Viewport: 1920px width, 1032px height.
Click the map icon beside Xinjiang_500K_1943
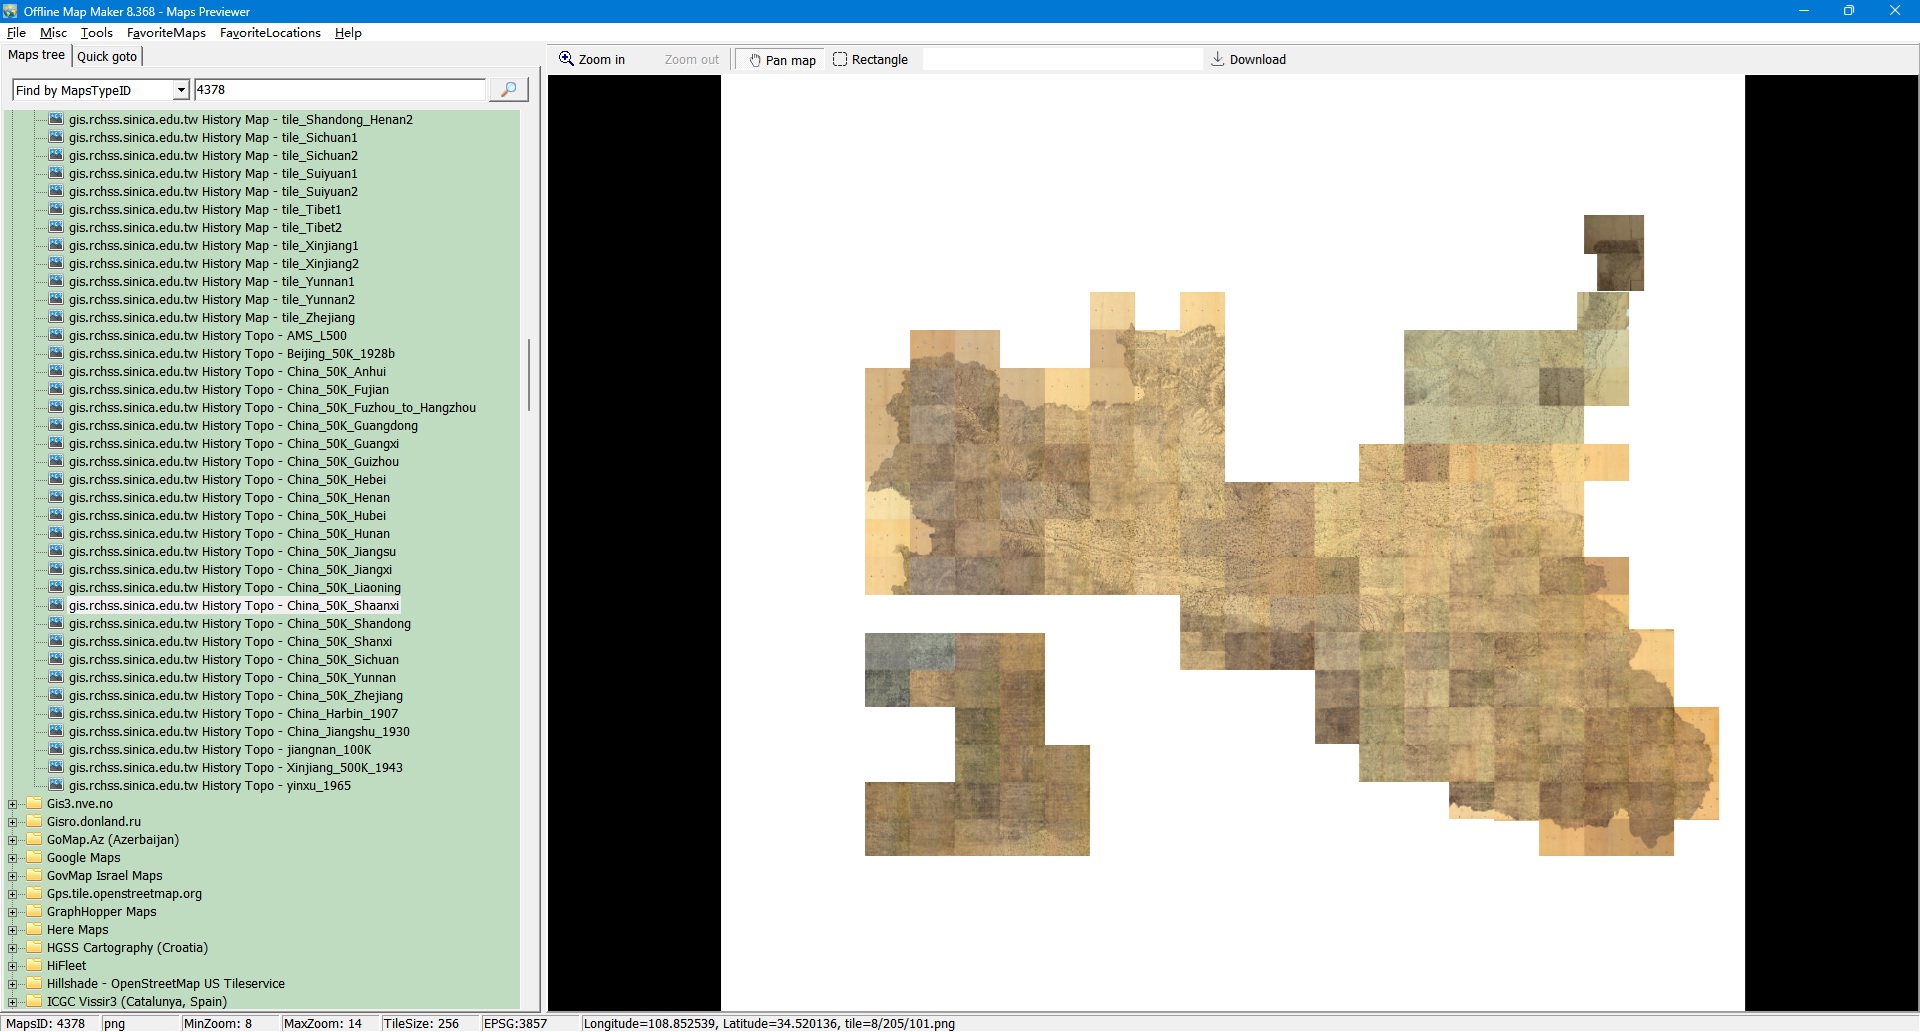tap(56, 768)
